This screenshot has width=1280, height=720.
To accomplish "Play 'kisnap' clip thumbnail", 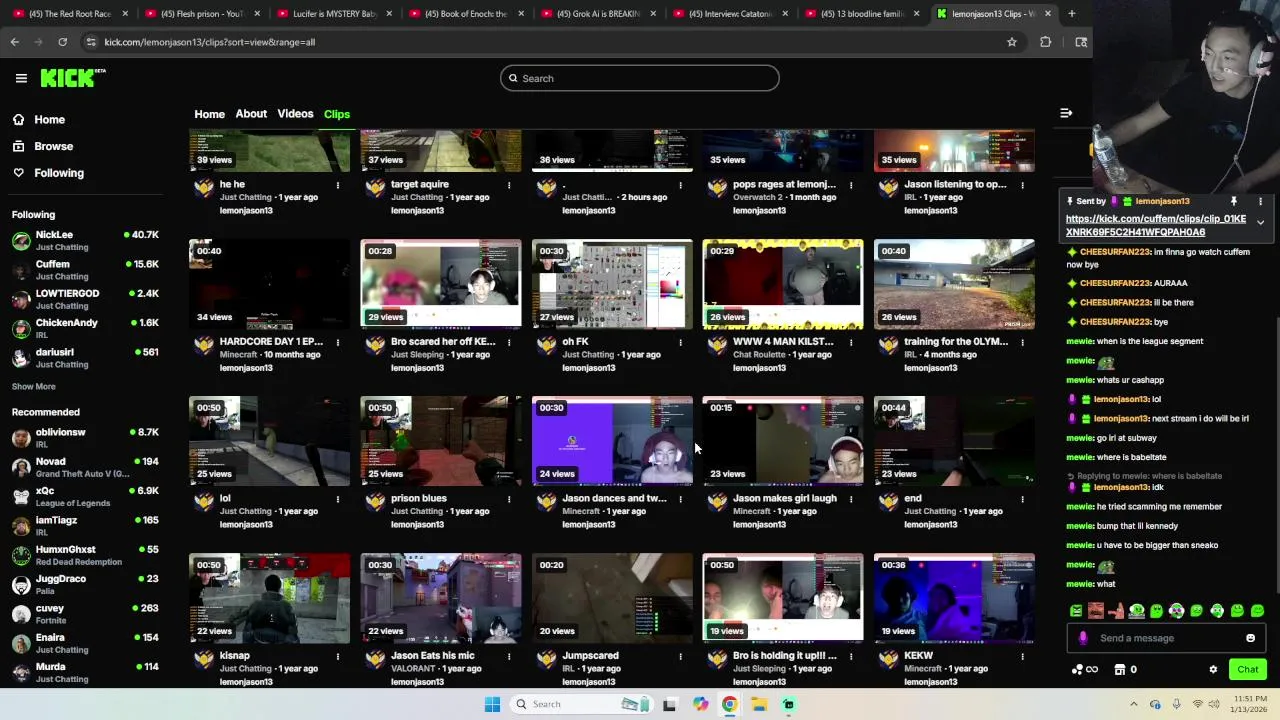I will [270, 598].
